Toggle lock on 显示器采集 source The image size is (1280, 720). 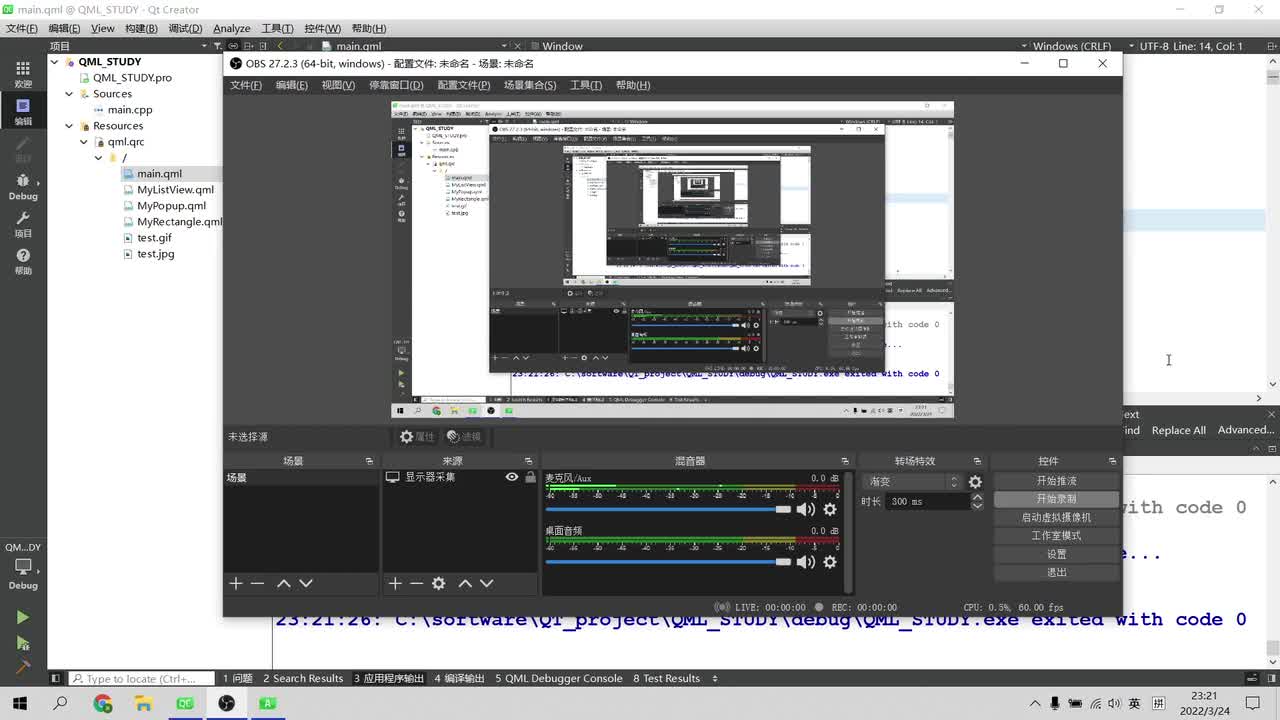[x=530, y=477]
